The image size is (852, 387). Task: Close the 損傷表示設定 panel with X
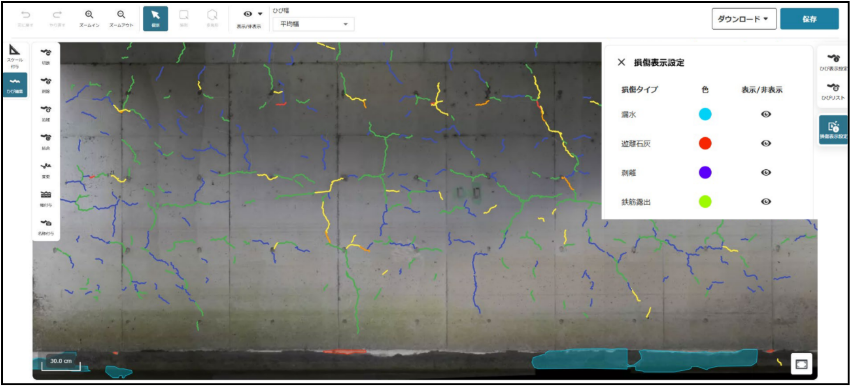point(622,62)
